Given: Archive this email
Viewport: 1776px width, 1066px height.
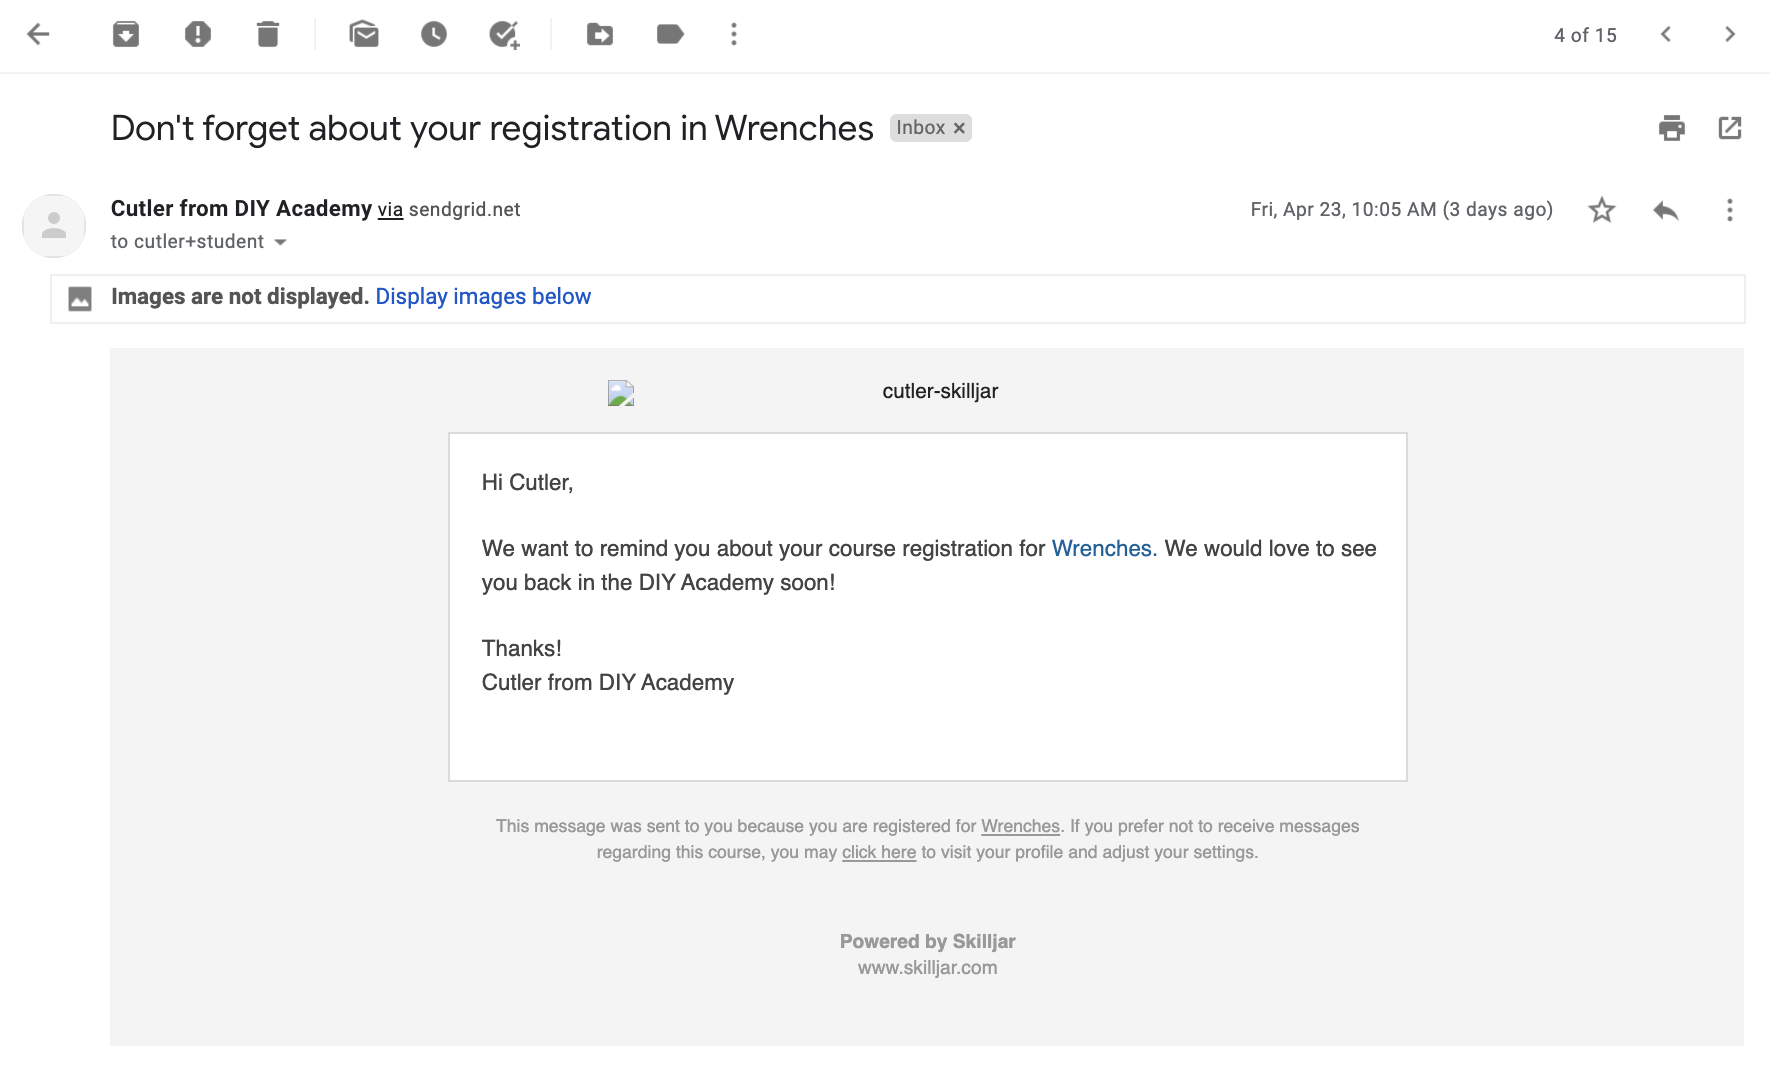Looking at the screenshot, I should click(126, 35).
